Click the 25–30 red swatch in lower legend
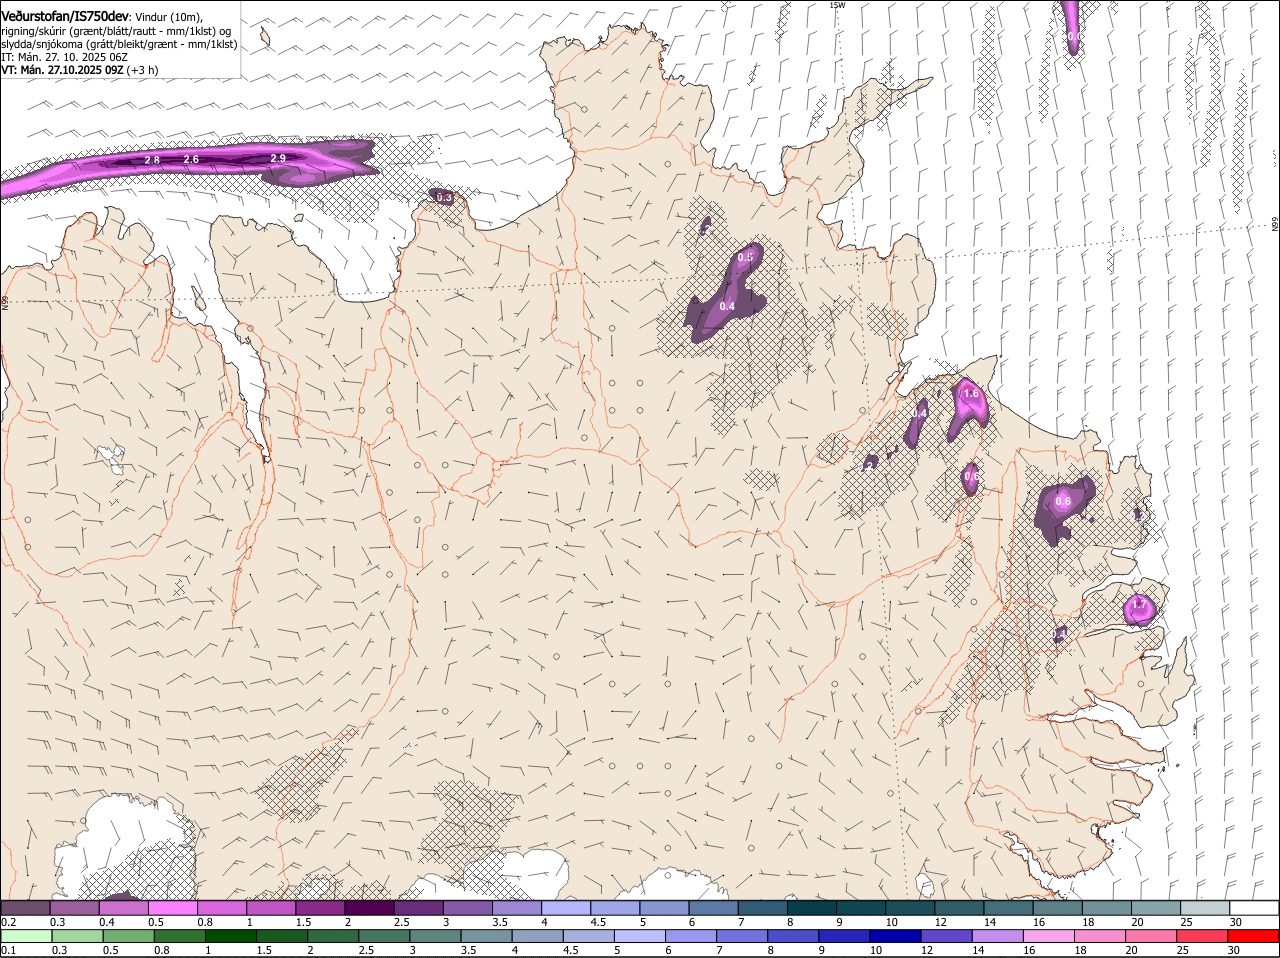Viewport: 1280px width, 958px height. pyautogui.click(x=1203, y=936)
